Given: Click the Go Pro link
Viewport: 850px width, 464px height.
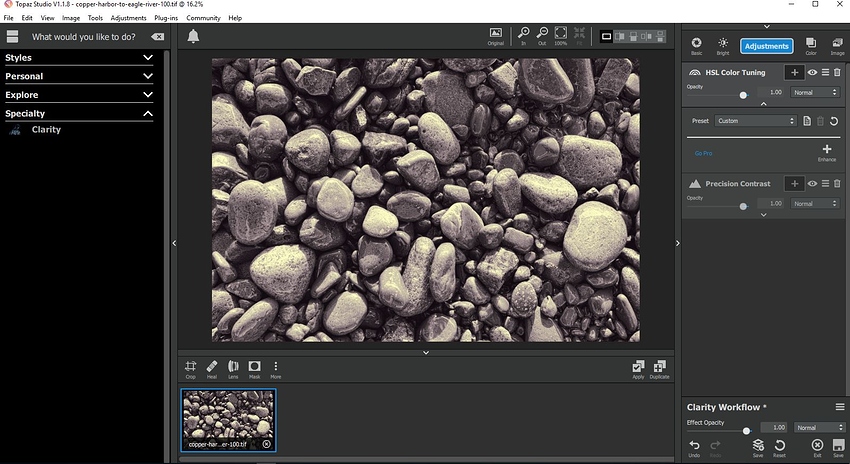Looking at the screenshot, I should [703, 153].
